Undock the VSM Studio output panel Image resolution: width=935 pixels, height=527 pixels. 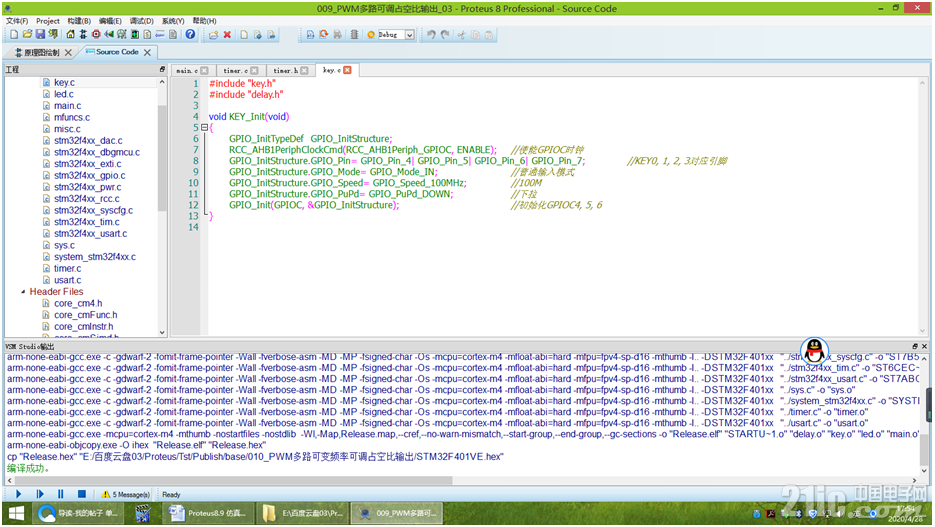[915, 346]
